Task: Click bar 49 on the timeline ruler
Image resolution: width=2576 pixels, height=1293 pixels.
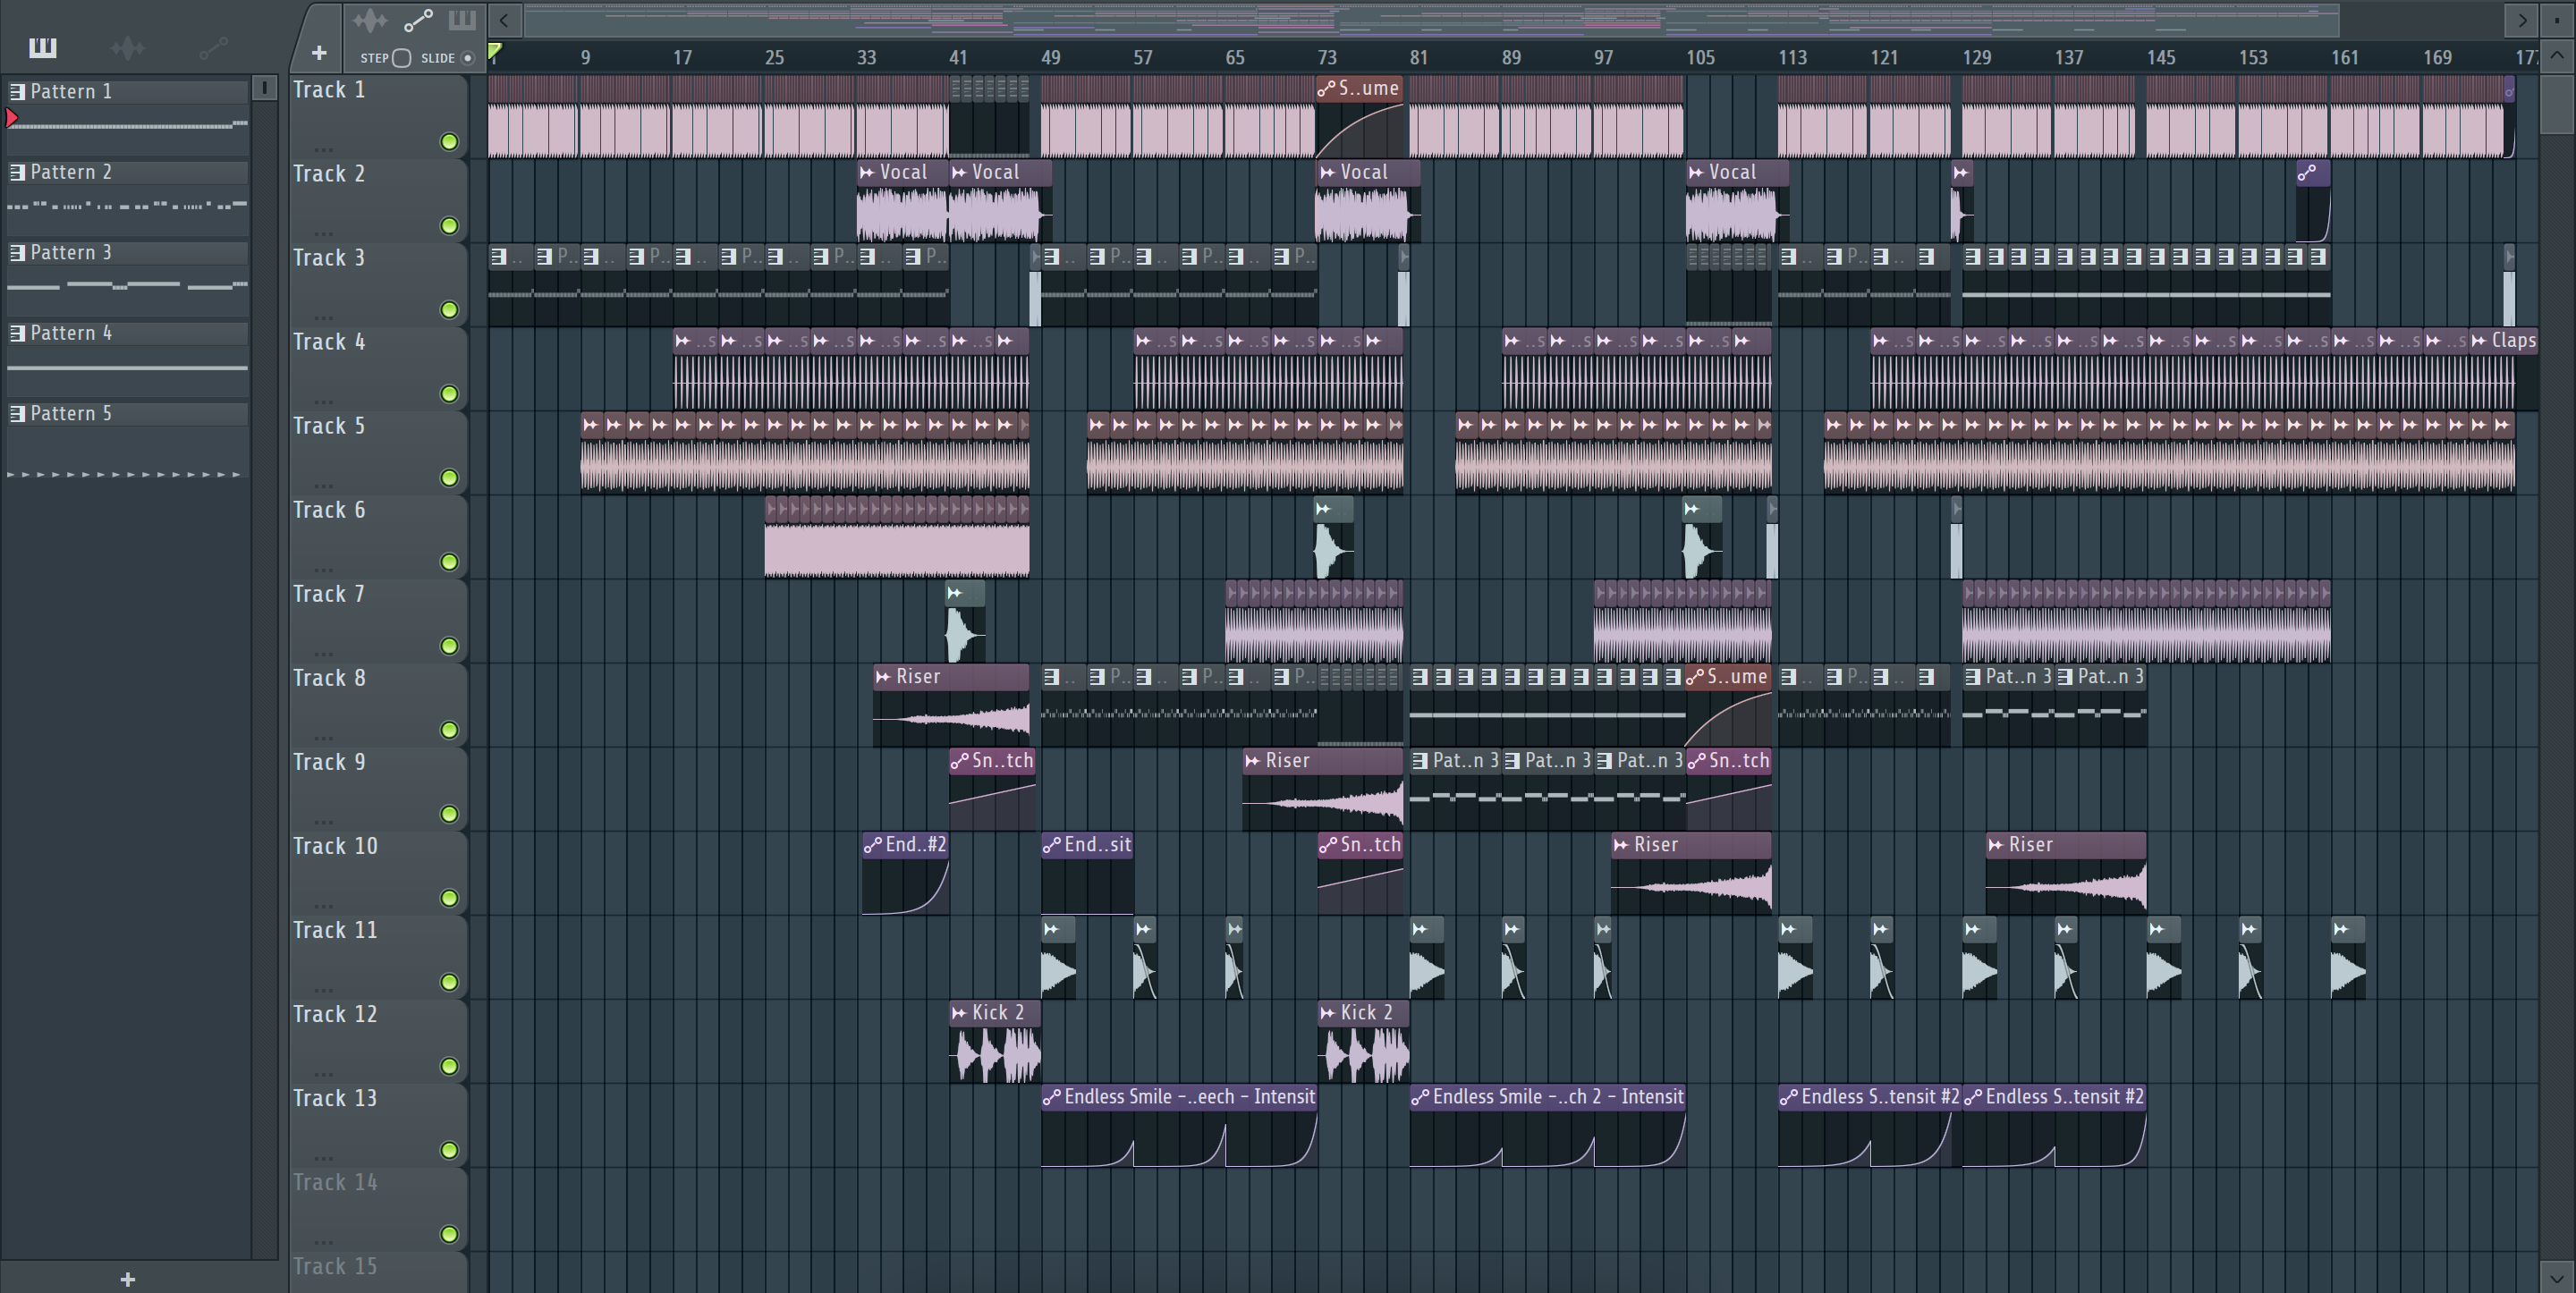Action: point(1050,57)
